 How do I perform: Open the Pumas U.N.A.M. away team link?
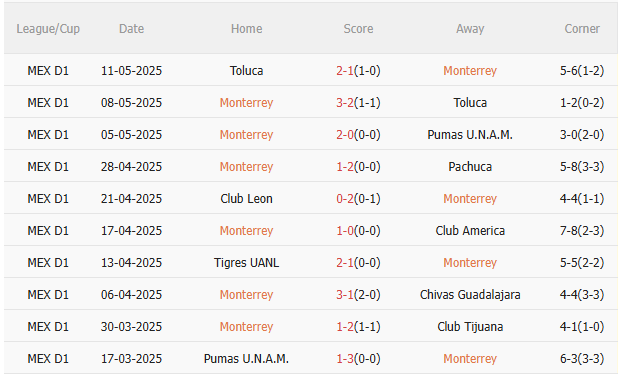click(x=470, y=134)
